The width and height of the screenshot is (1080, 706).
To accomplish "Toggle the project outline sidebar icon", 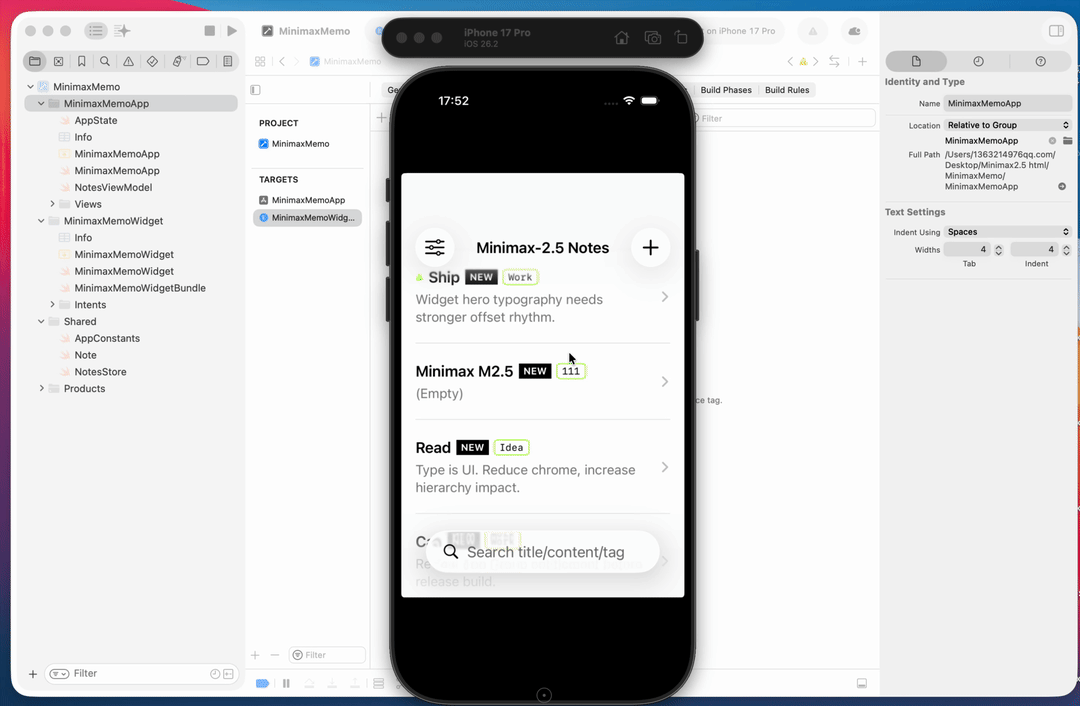I will (256, 90).
